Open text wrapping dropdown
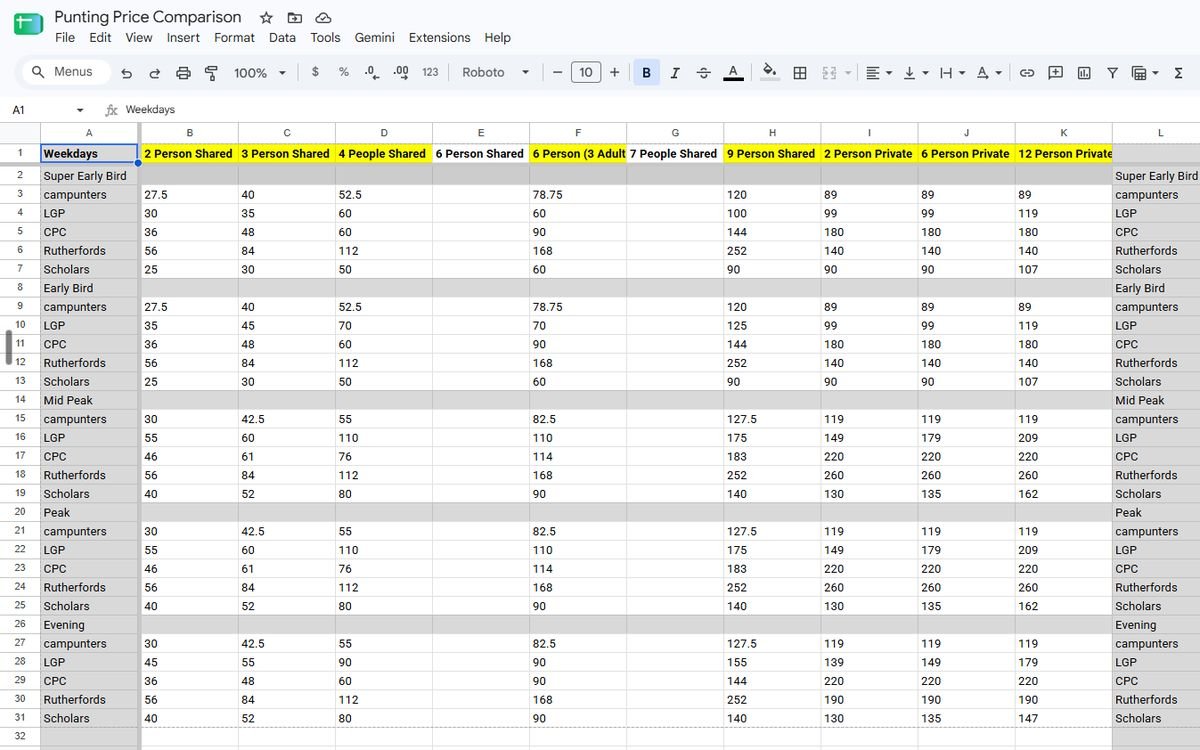This screenshot has height=750, width=1200. click(951, 73)
